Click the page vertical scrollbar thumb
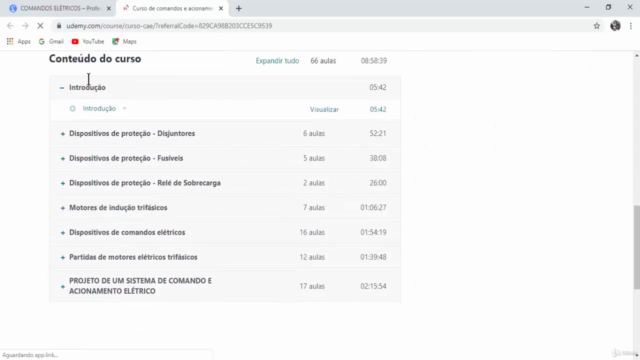Image resolution: width=640 pixels, height=360 pixels. point(636,247)
